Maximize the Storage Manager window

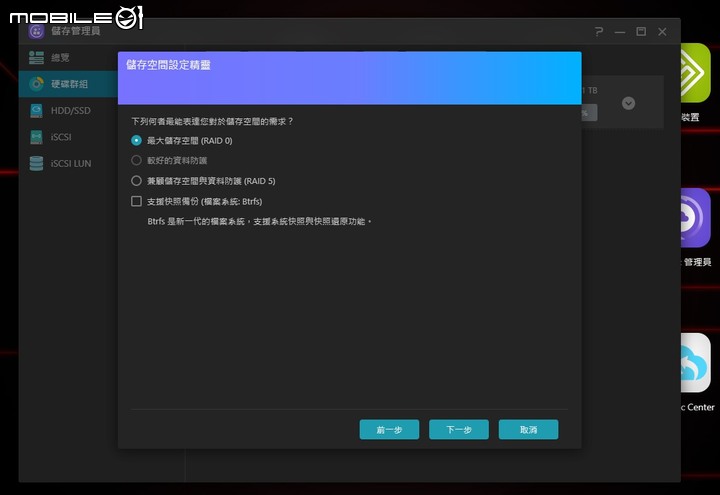point(641,31)
